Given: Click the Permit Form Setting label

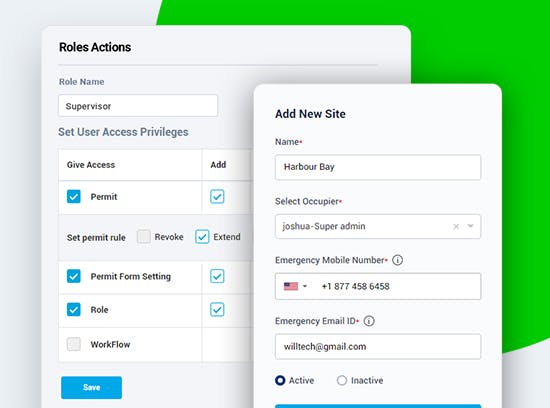Looking at the screenshot, I should click(x=130, y=276).
